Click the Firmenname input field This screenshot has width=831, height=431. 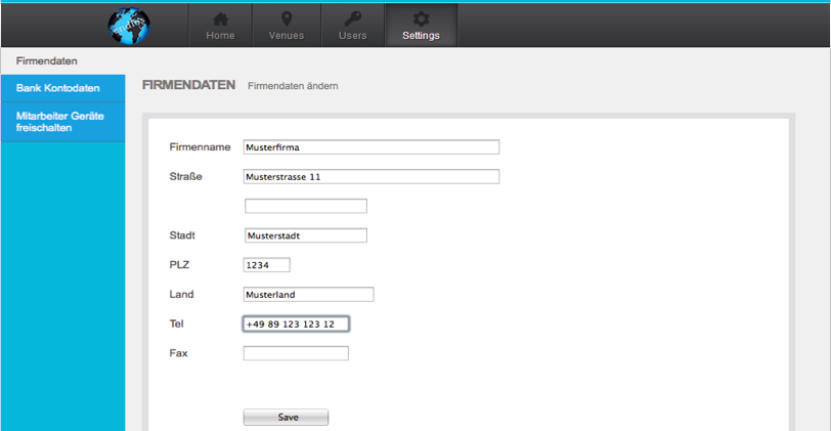pos(370,147)
